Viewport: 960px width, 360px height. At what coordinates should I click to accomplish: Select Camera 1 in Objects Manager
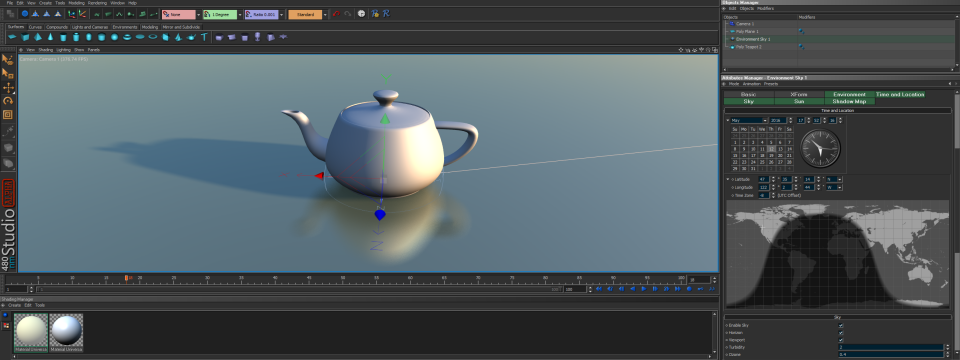tap(744, 24)
